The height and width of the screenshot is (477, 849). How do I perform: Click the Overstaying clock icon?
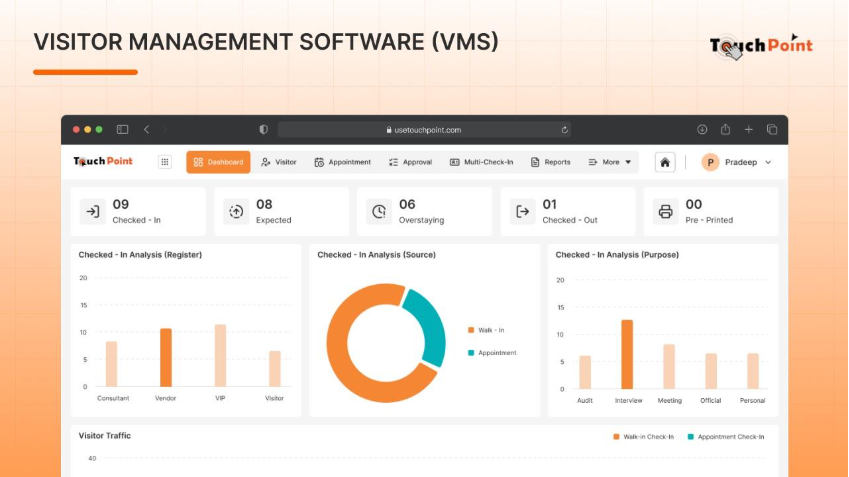click(x=379, y=211)
